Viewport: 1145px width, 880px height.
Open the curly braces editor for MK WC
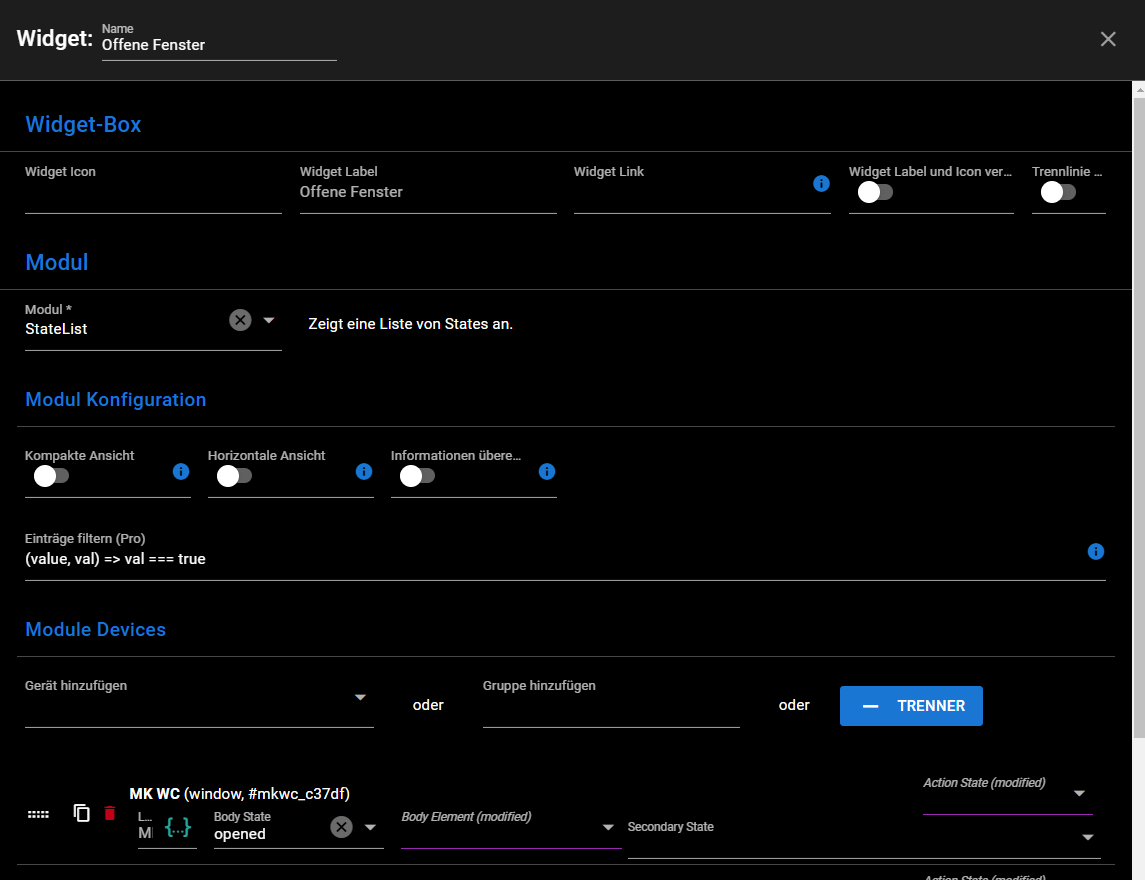177,827
